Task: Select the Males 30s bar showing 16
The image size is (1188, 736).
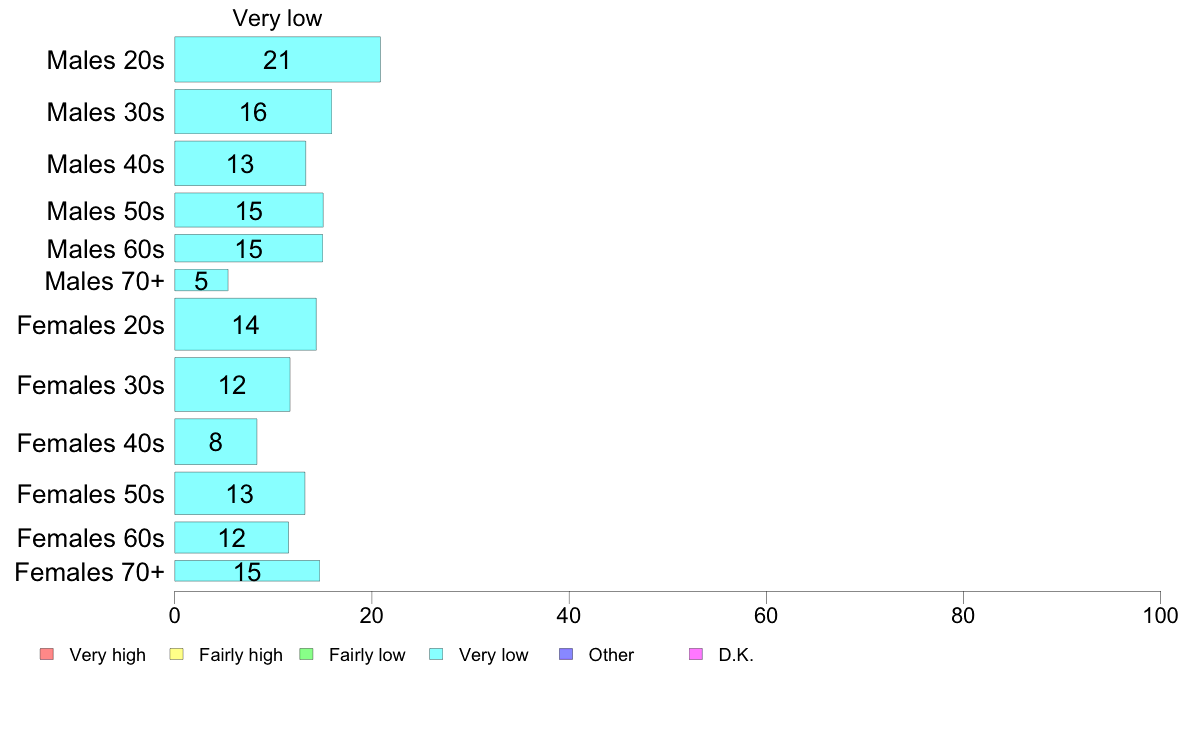Action: (x=253, y=111)
